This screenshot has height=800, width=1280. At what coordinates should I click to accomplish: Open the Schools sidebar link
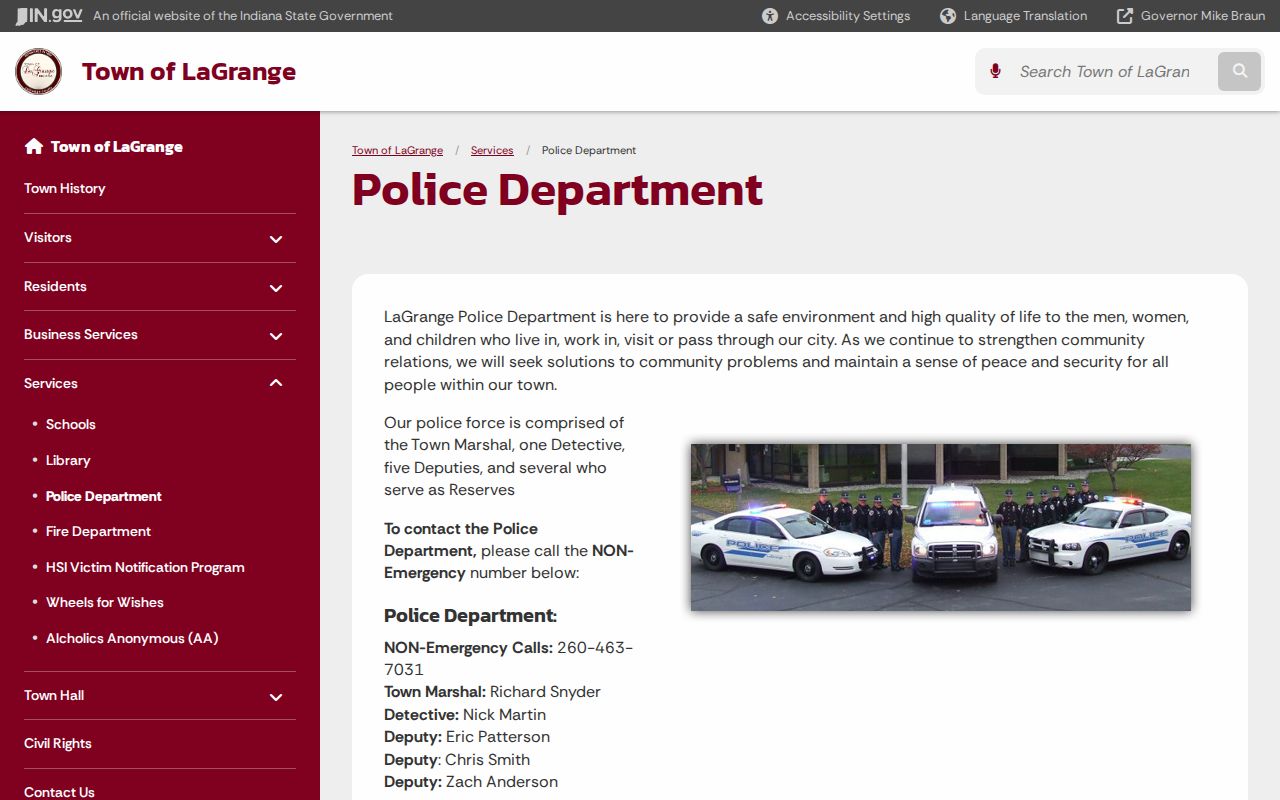(71, 424)
